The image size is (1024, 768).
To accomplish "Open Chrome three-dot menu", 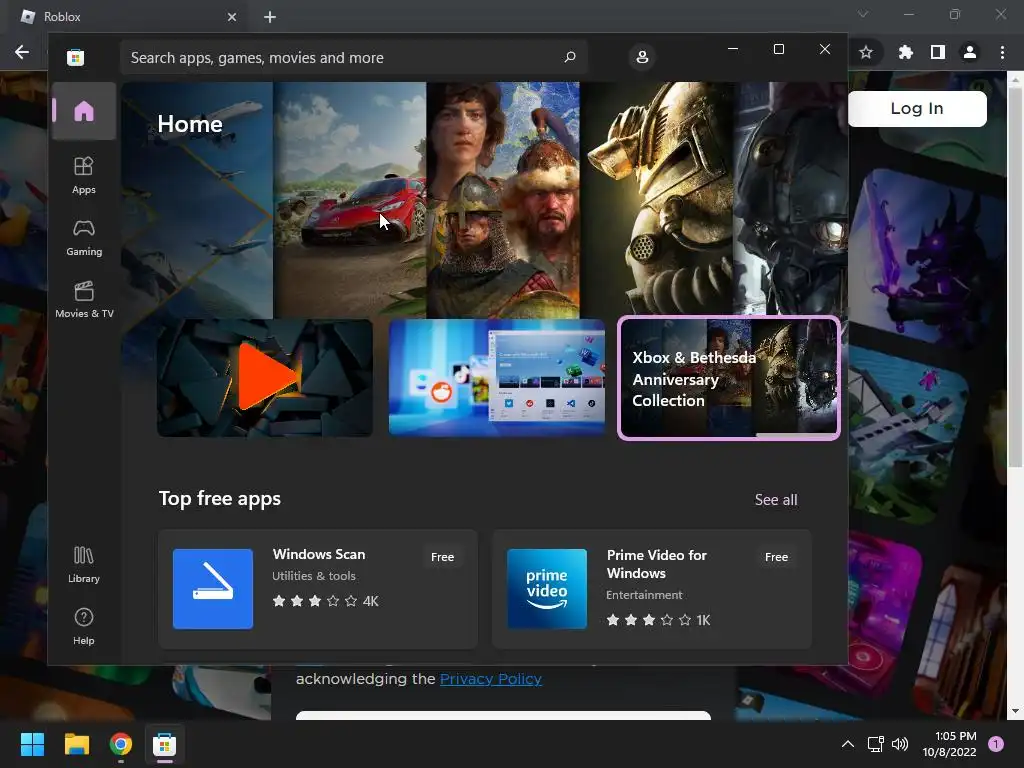I will (x=1002, y=52).
